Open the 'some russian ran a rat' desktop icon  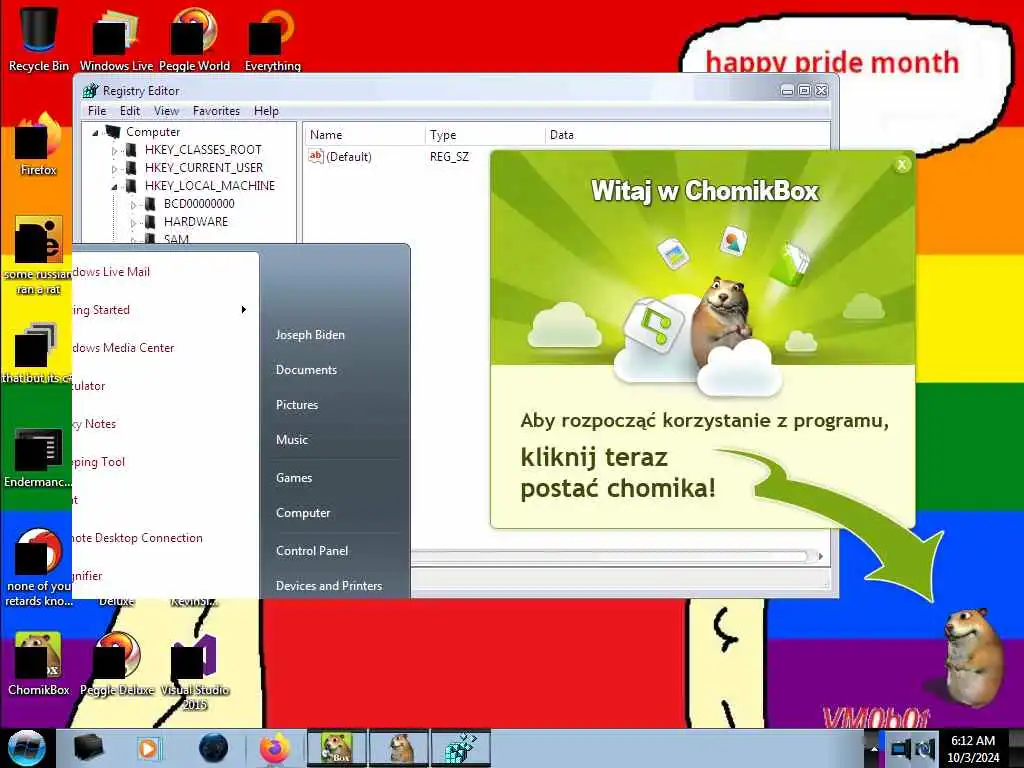coord(39,255)
